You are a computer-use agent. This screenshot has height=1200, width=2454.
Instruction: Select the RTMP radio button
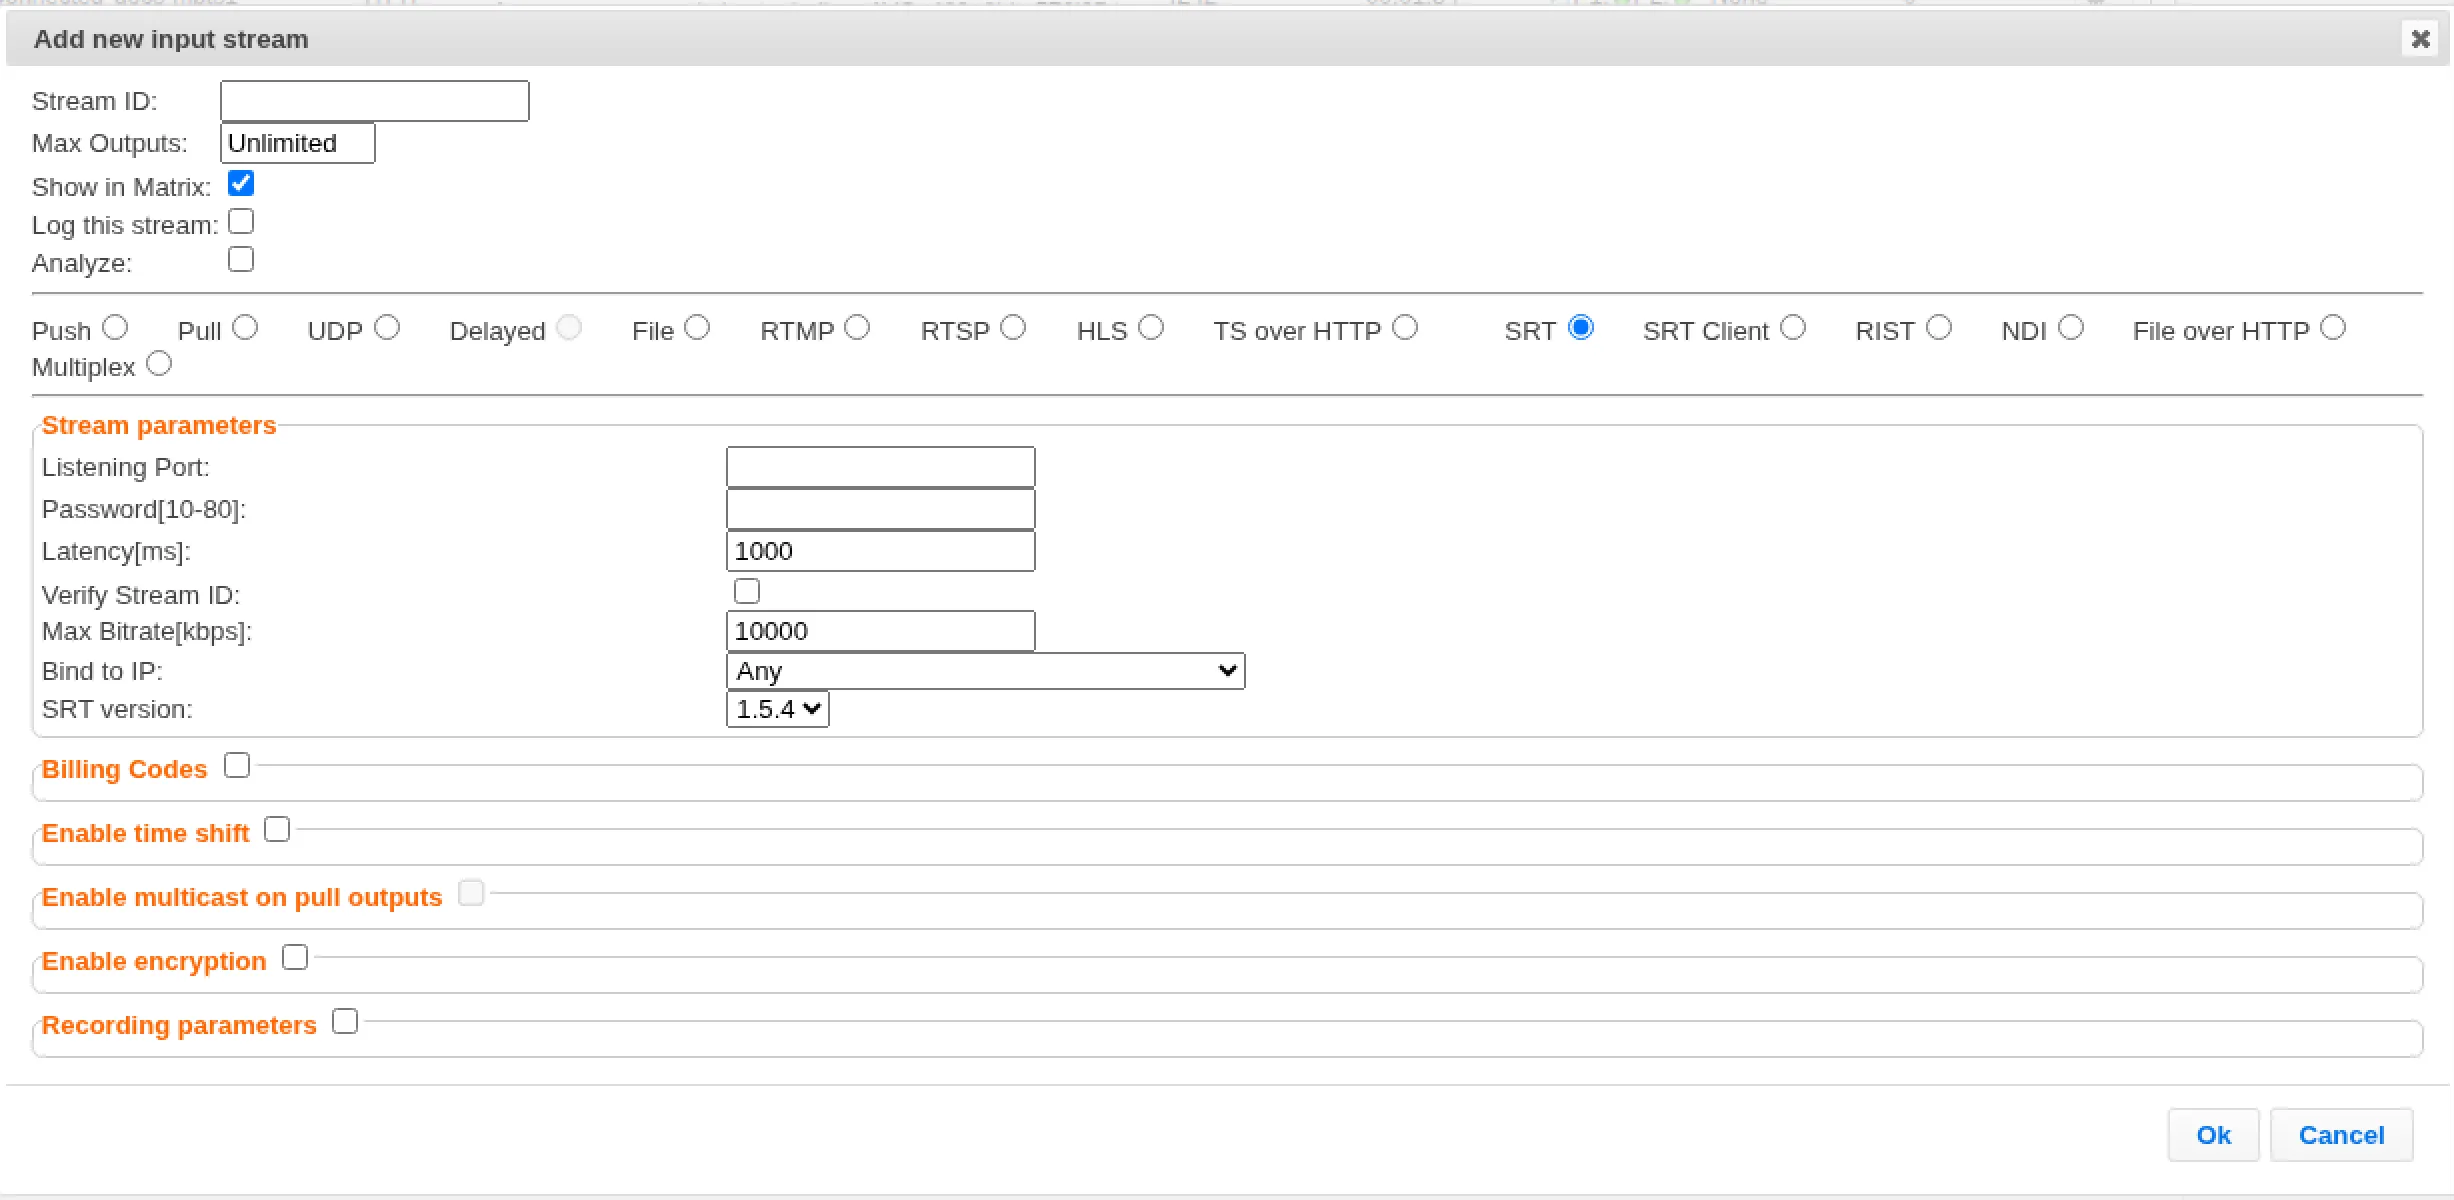click(x=857, y=327)
